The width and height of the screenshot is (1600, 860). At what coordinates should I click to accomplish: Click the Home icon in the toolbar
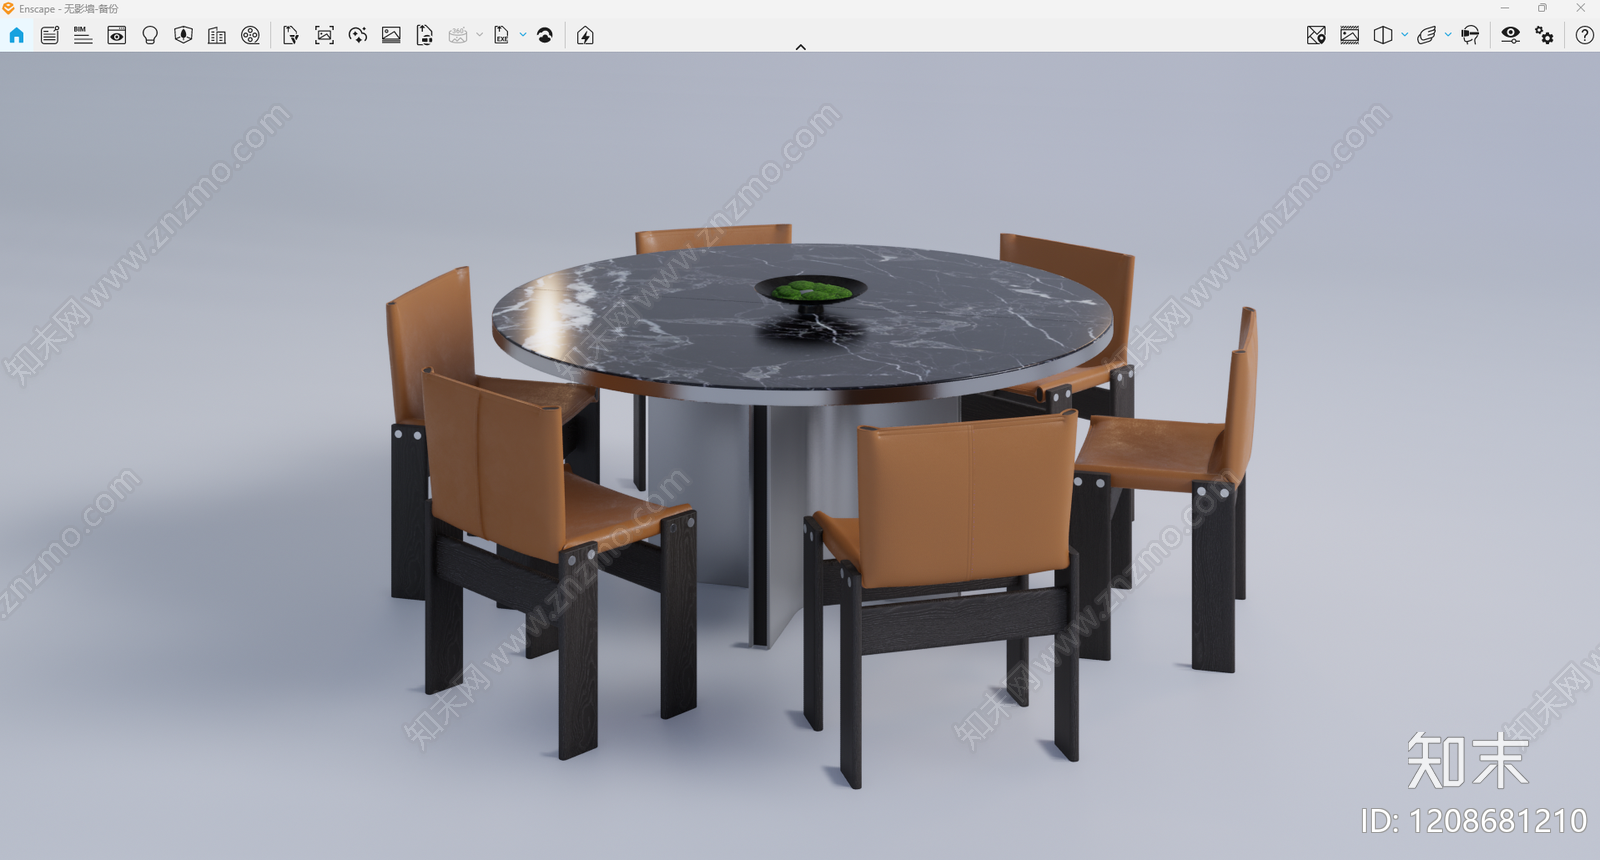[16, 35]
